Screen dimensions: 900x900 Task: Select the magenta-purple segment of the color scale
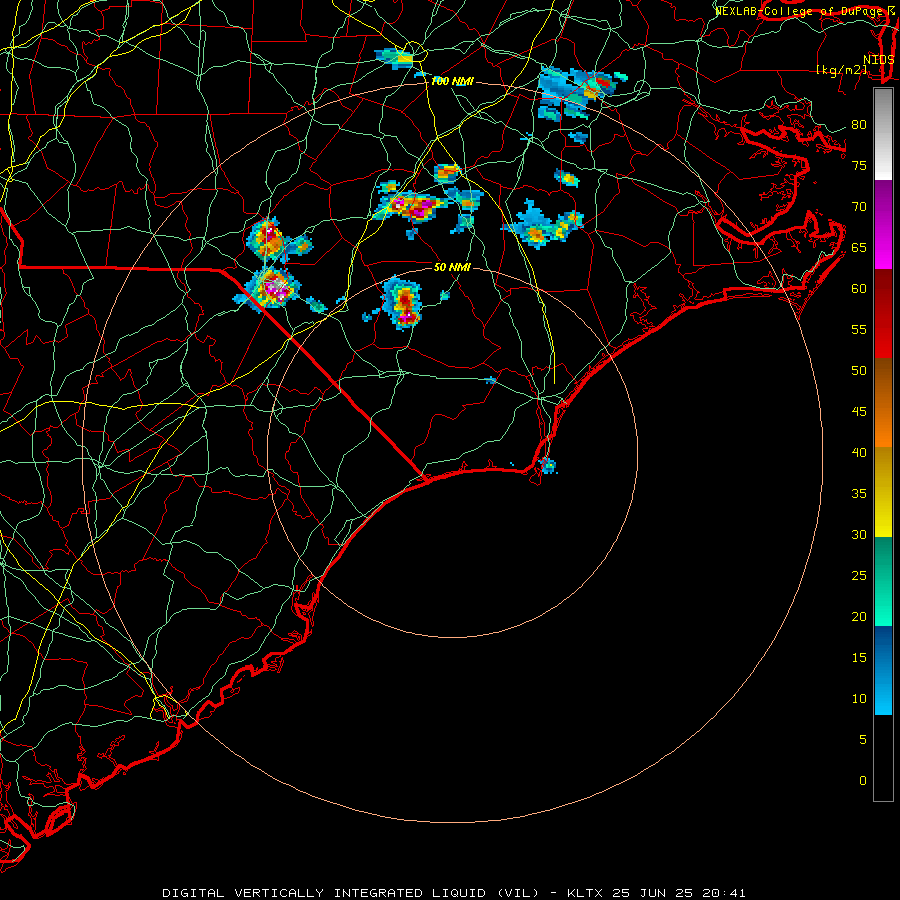pyautogui.click(x=883, y=224)
